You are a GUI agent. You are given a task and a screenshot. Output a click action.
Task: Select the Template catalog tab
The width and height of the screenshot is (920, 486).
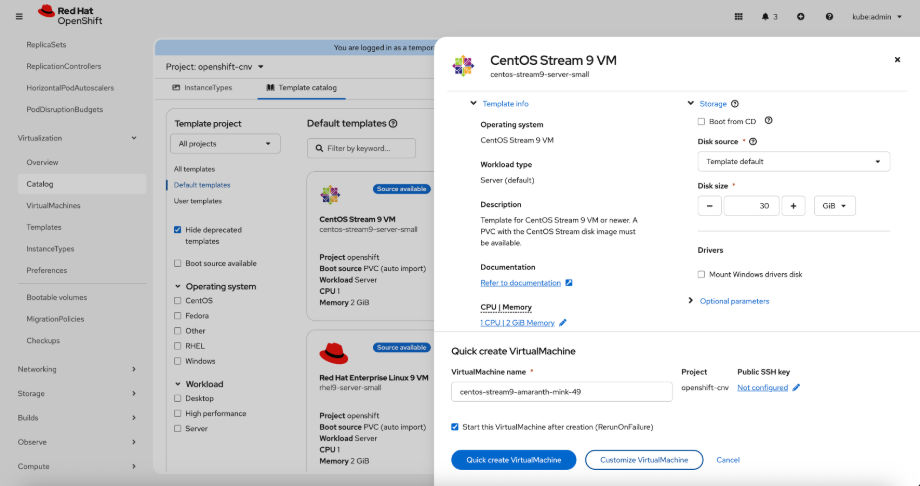click(x=302, y=87)
